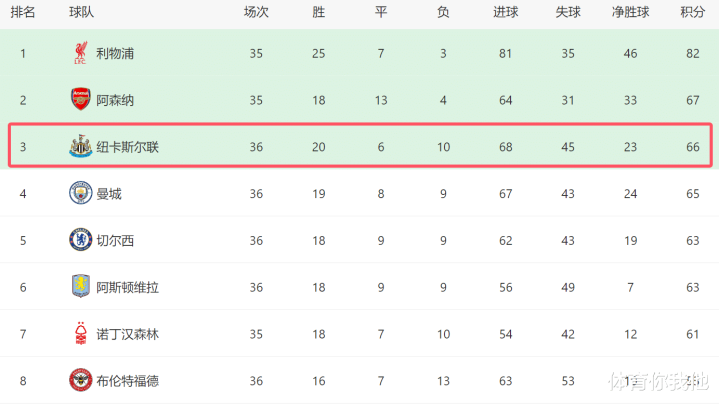Click the 失球 column header
This screenshot has width=719, height=404.
tap(568, 12)
